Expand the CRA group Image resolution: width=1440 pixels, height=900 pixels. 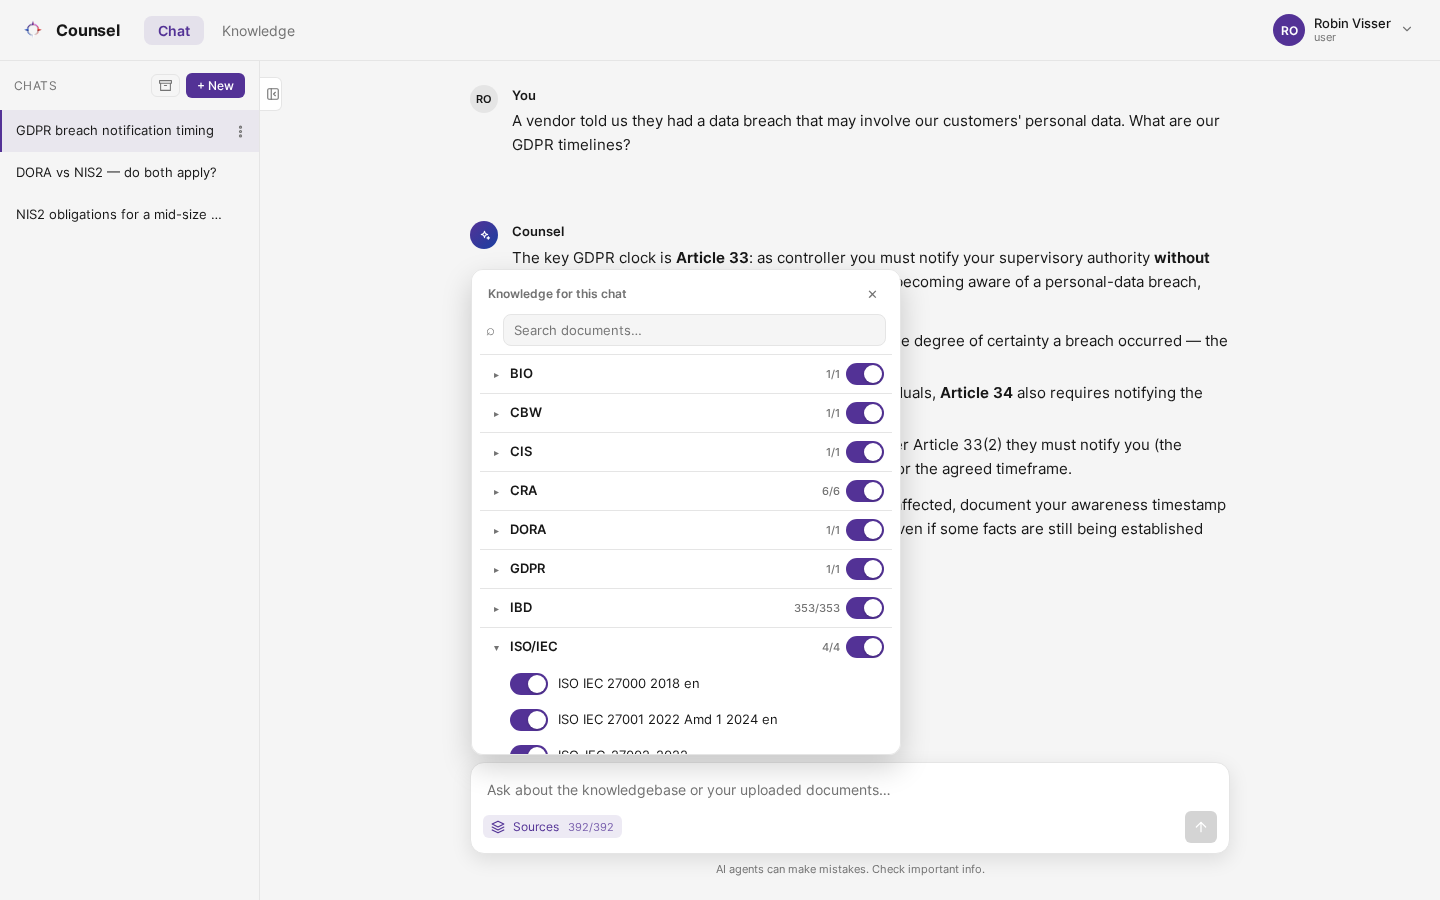point(496,492)
